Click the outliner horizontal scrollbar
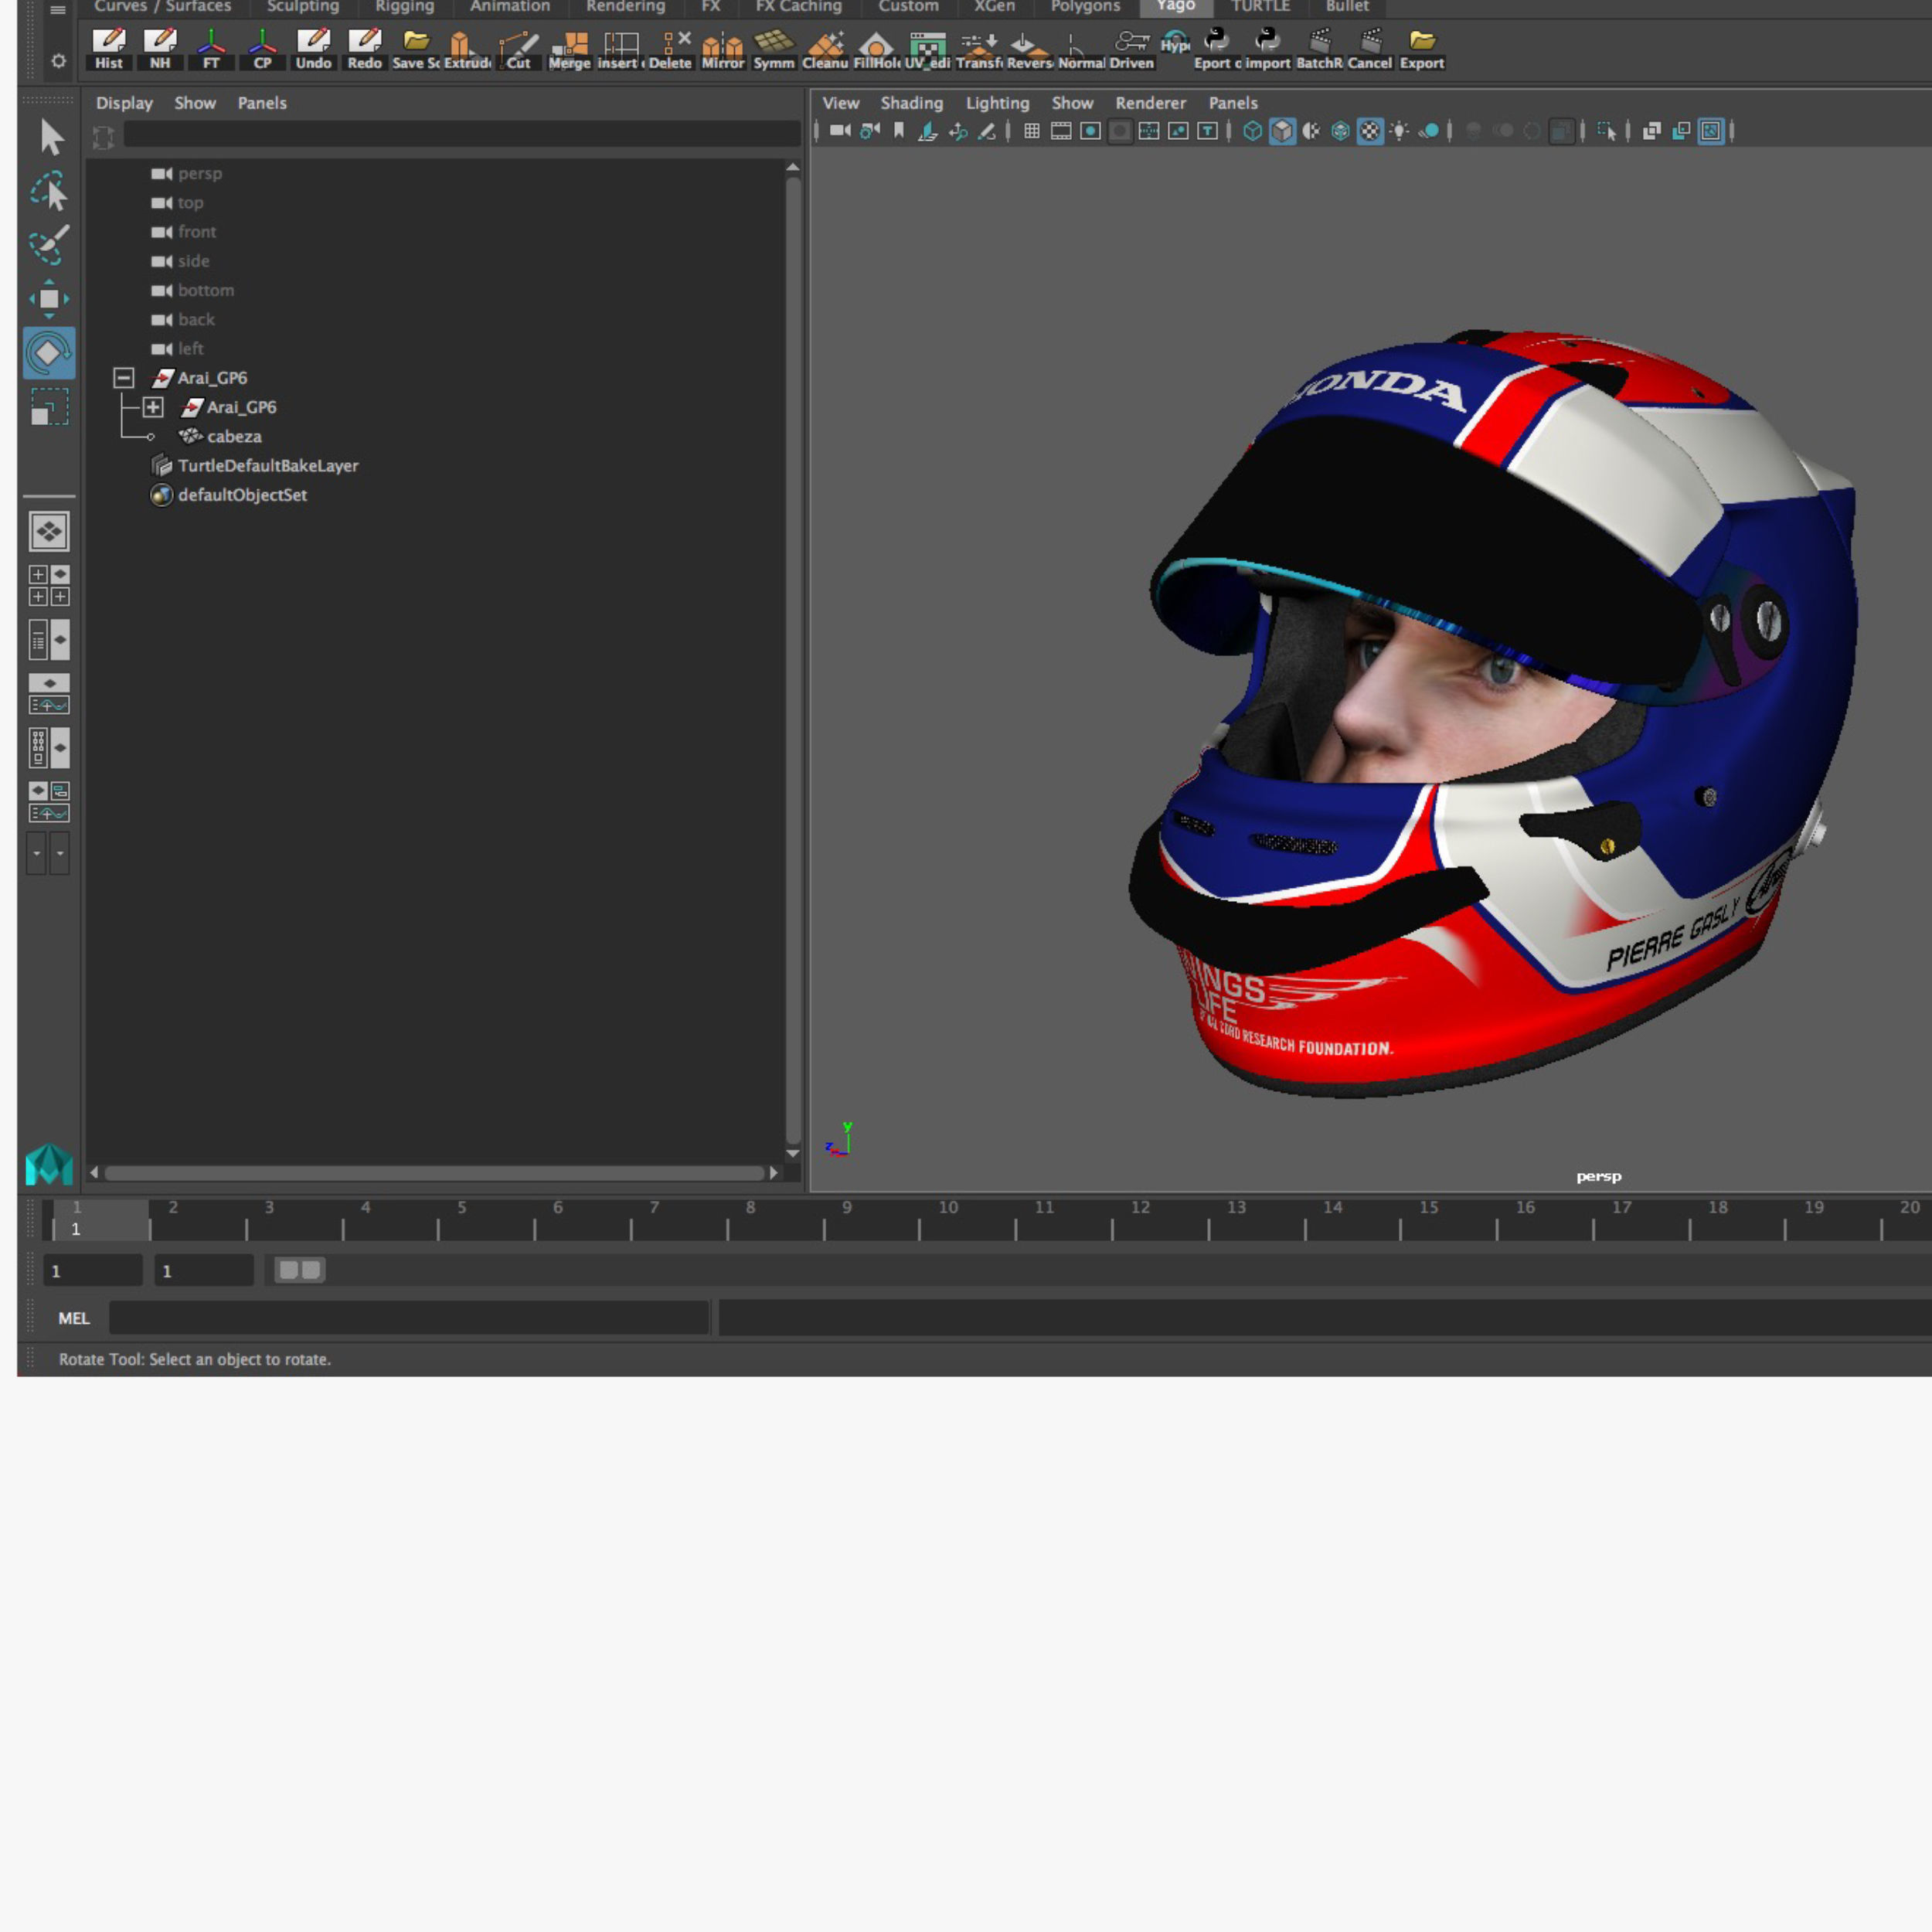1932x1932 pixels. (434, 1173)
